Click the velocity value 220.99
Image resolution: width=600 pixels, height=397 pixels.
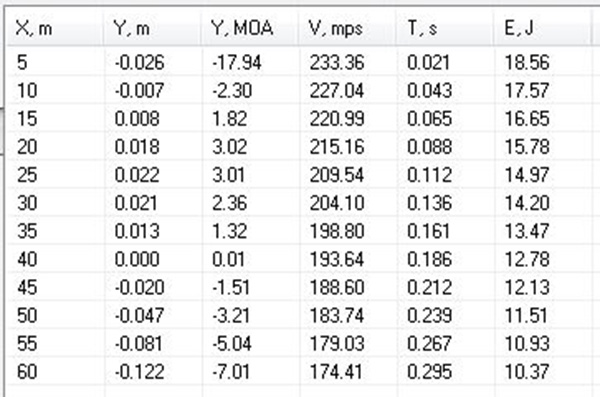coord(337,118)
